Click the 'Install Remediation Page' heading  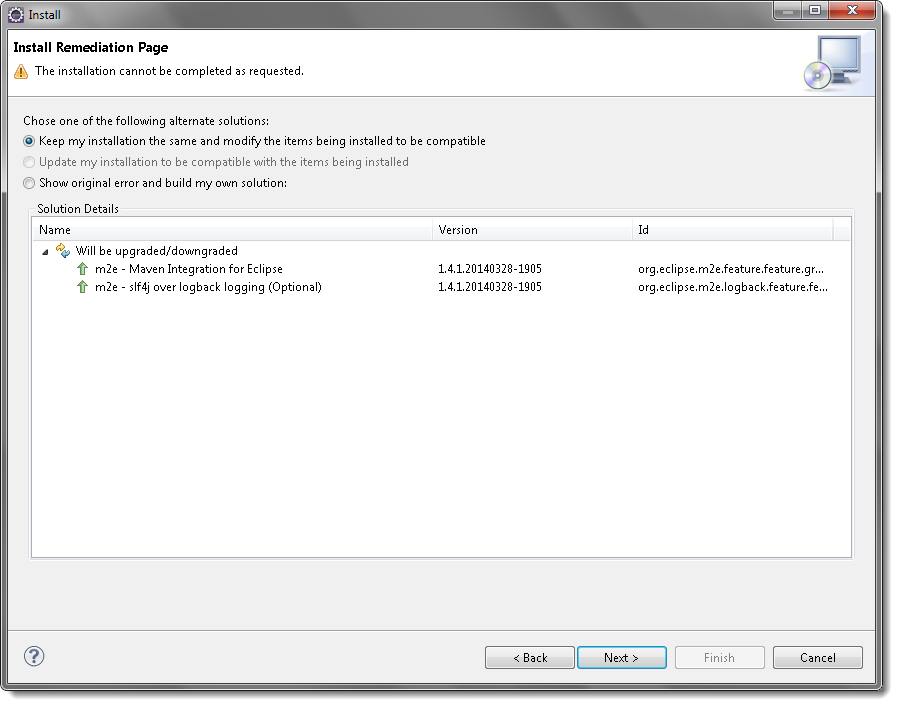click(x=90, y=47)
